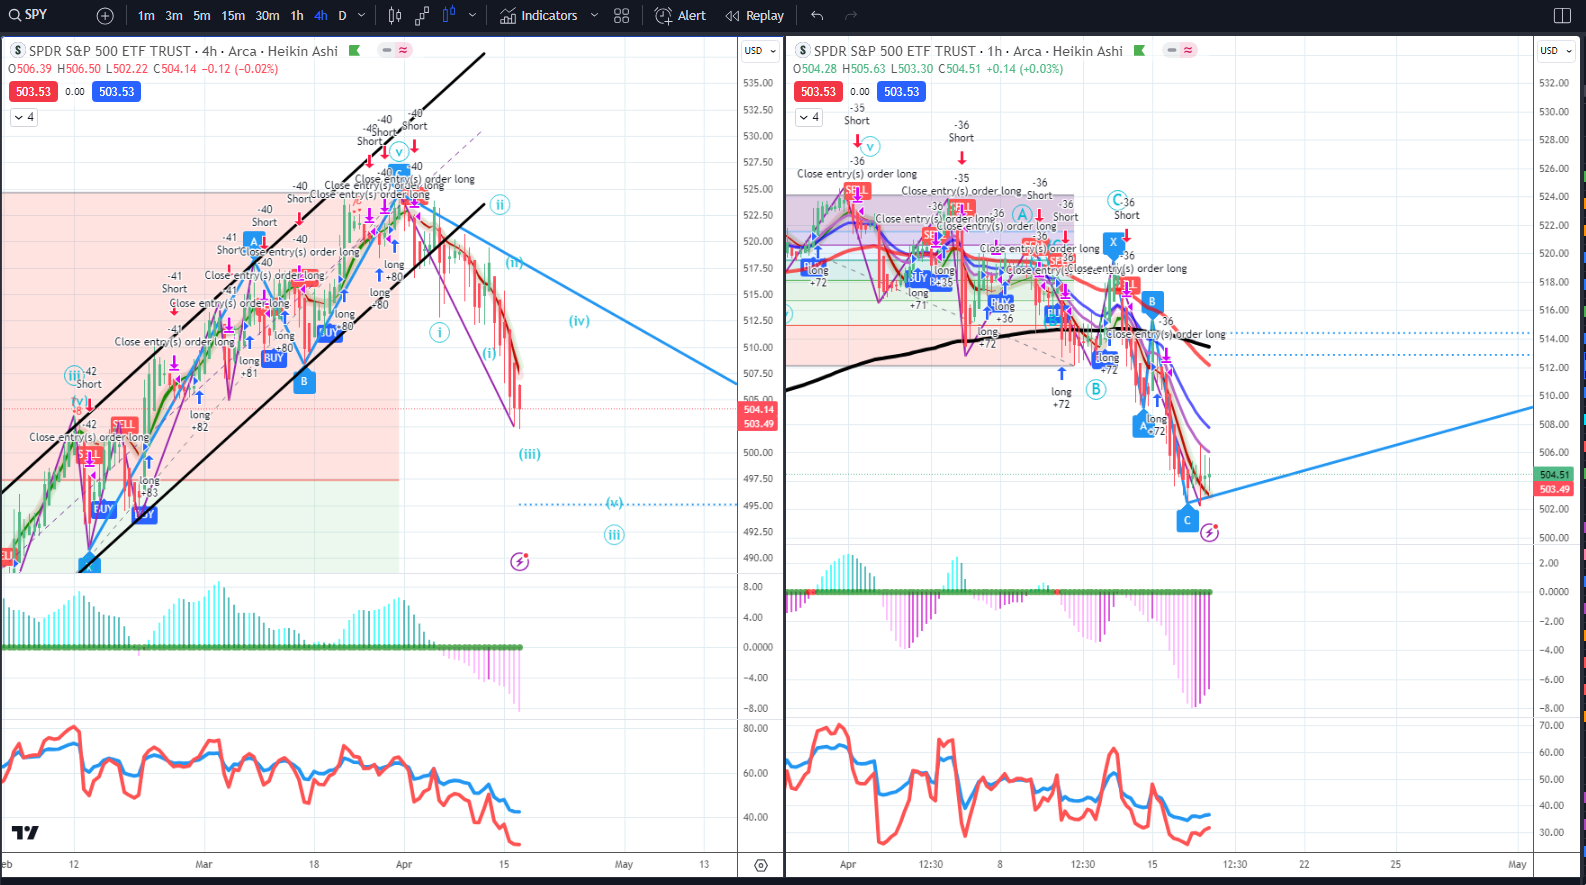This screenshot has height=885, width=1586.
Task: Select the active 4h timeframe
Action: tap(320, 16)
